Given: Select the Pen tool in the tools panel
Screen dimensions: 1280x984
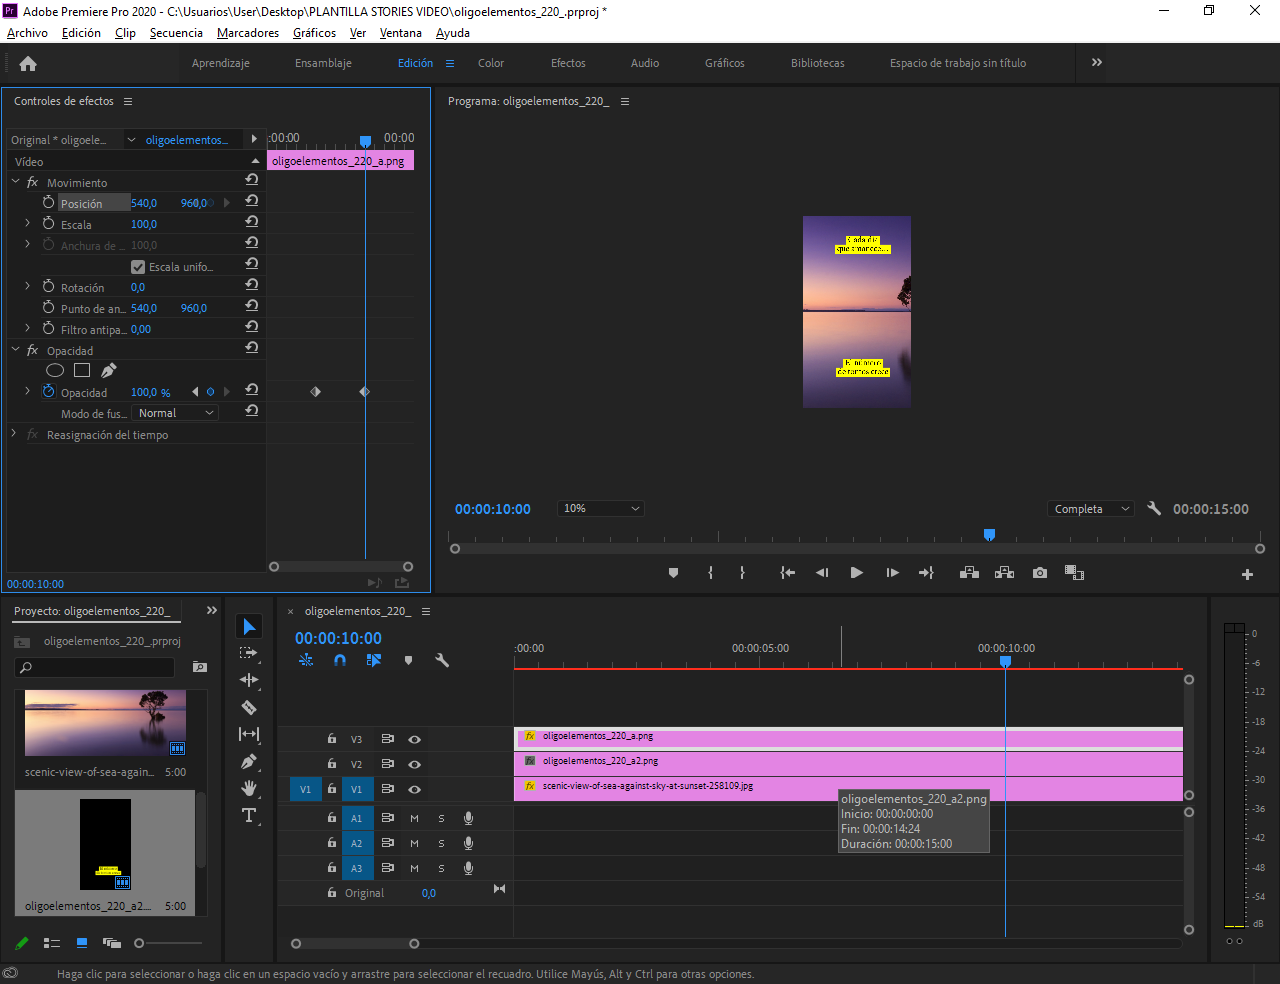Looking at the screenshot, I should point(249,761).
